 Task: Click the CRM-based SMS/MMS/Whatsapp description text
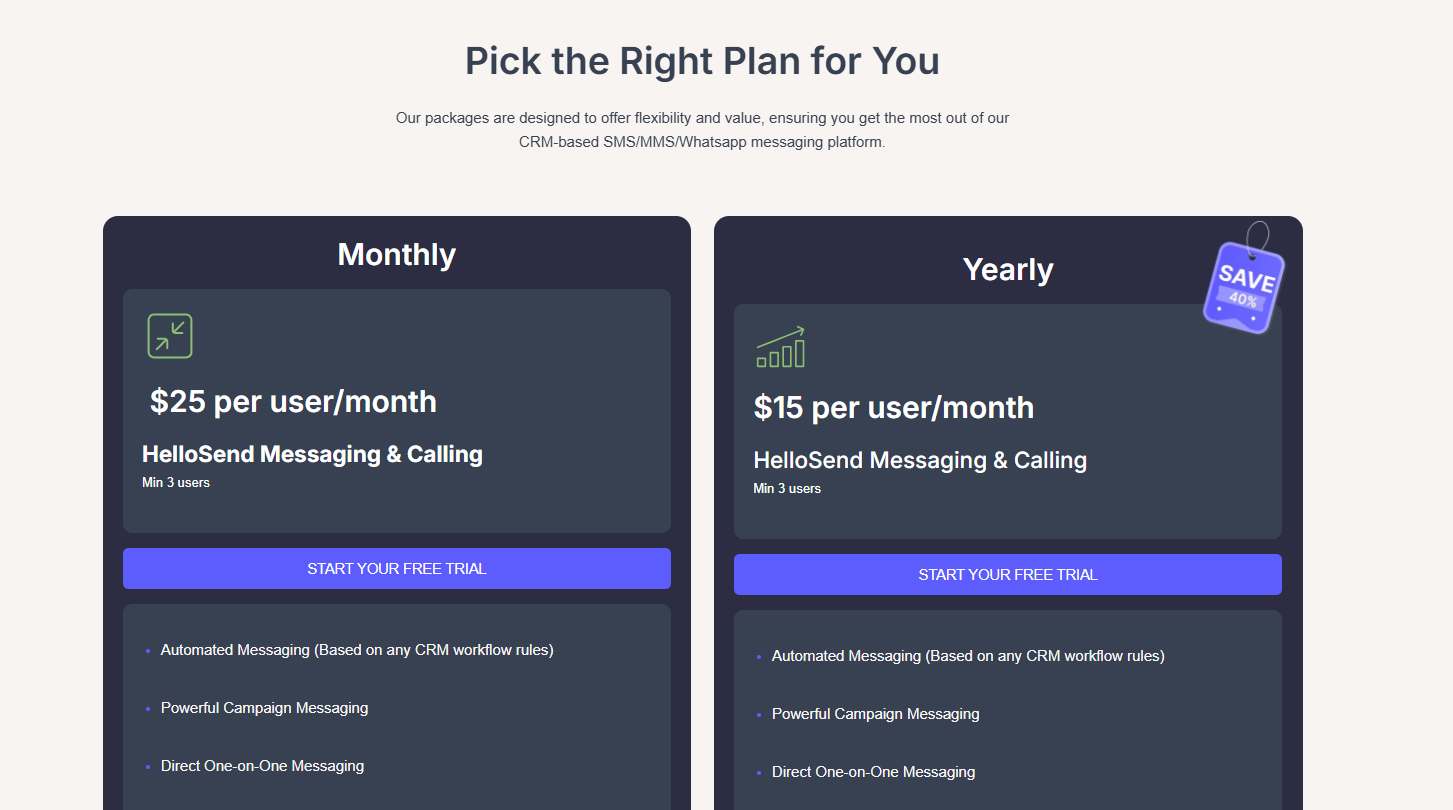coord(702,130)
